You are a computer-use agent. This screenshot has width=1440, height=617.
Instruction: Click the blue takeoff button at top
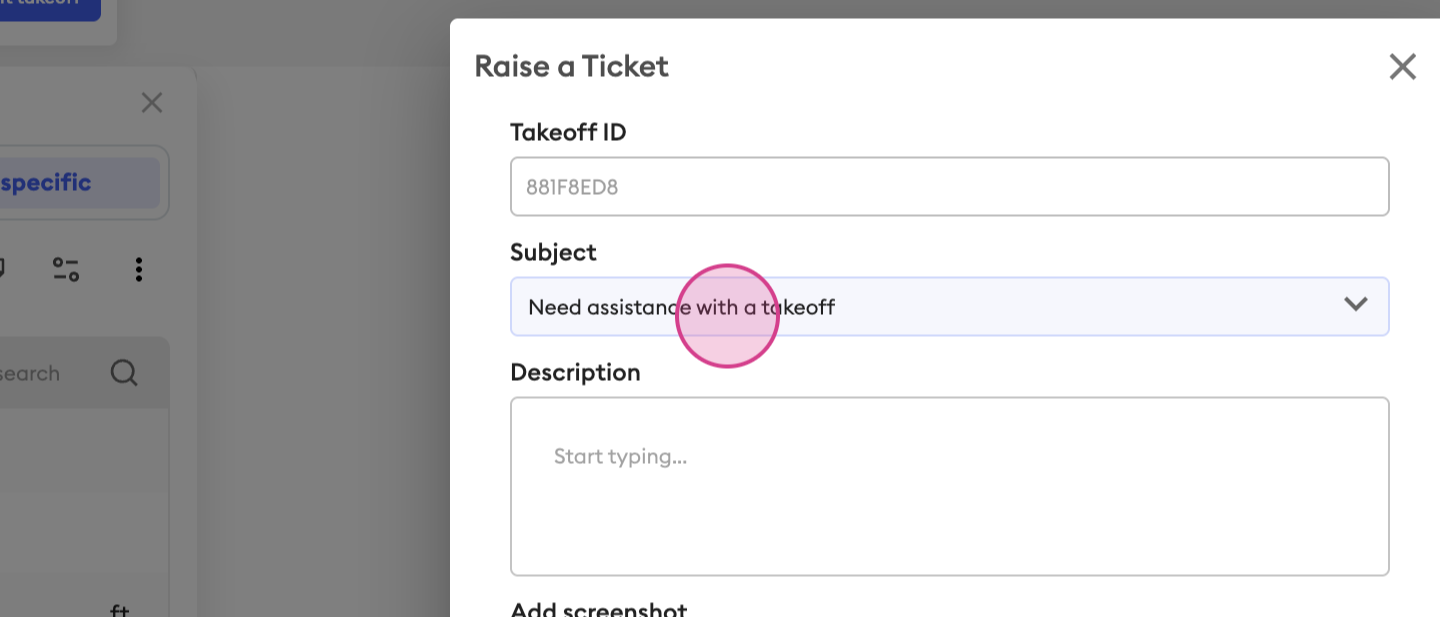tap(50, 10)
